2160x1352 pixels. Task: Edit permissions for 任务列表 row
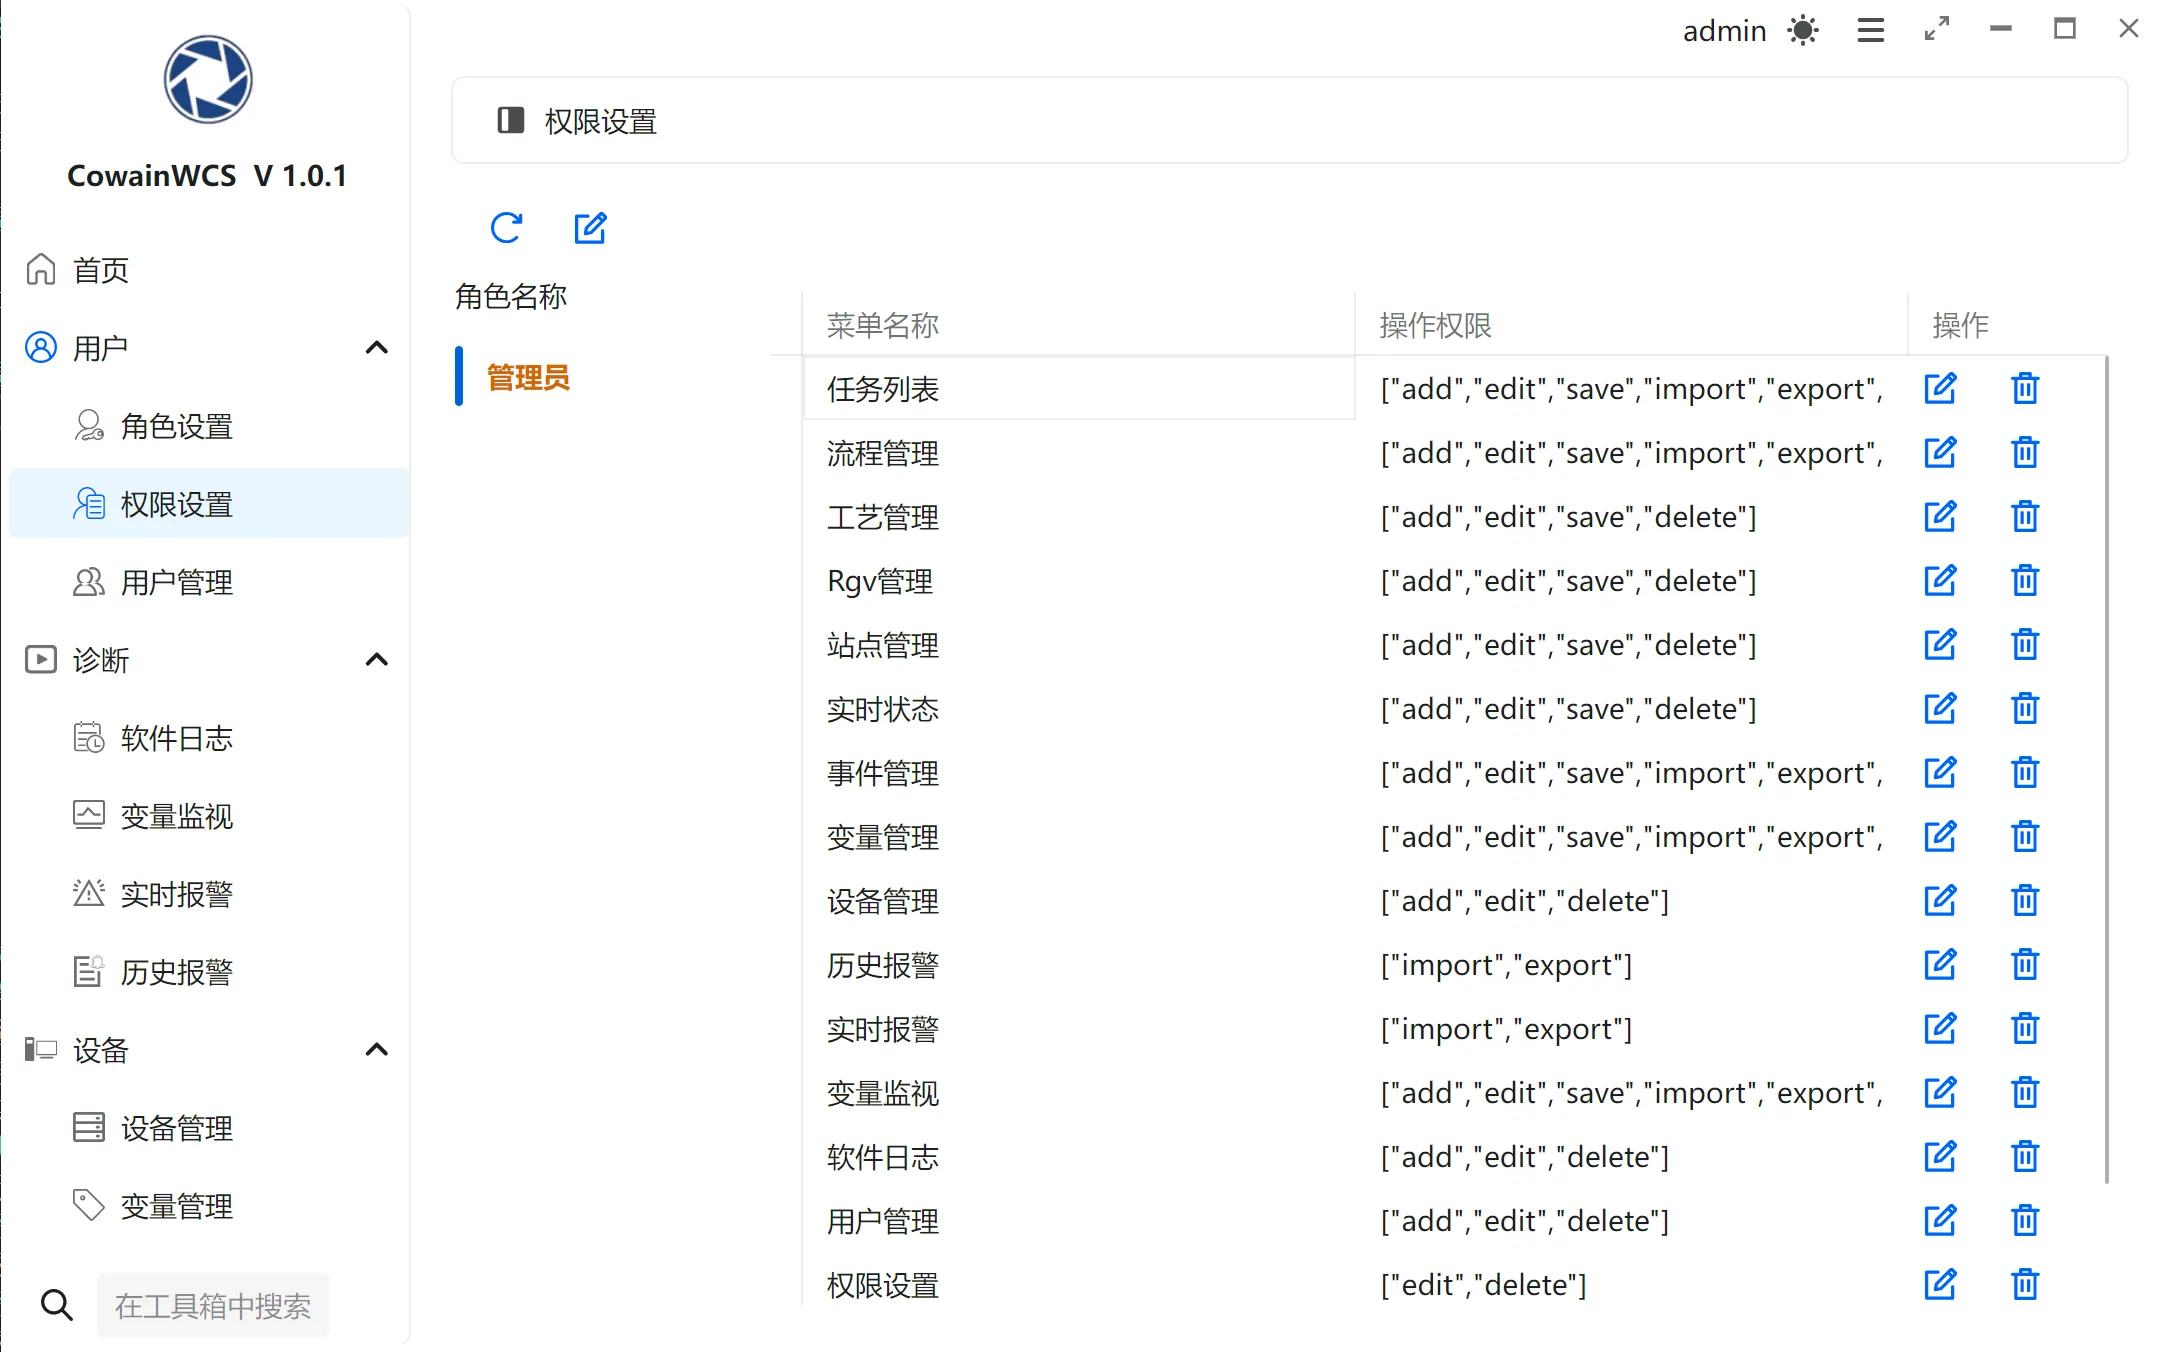click(1939, 388)
